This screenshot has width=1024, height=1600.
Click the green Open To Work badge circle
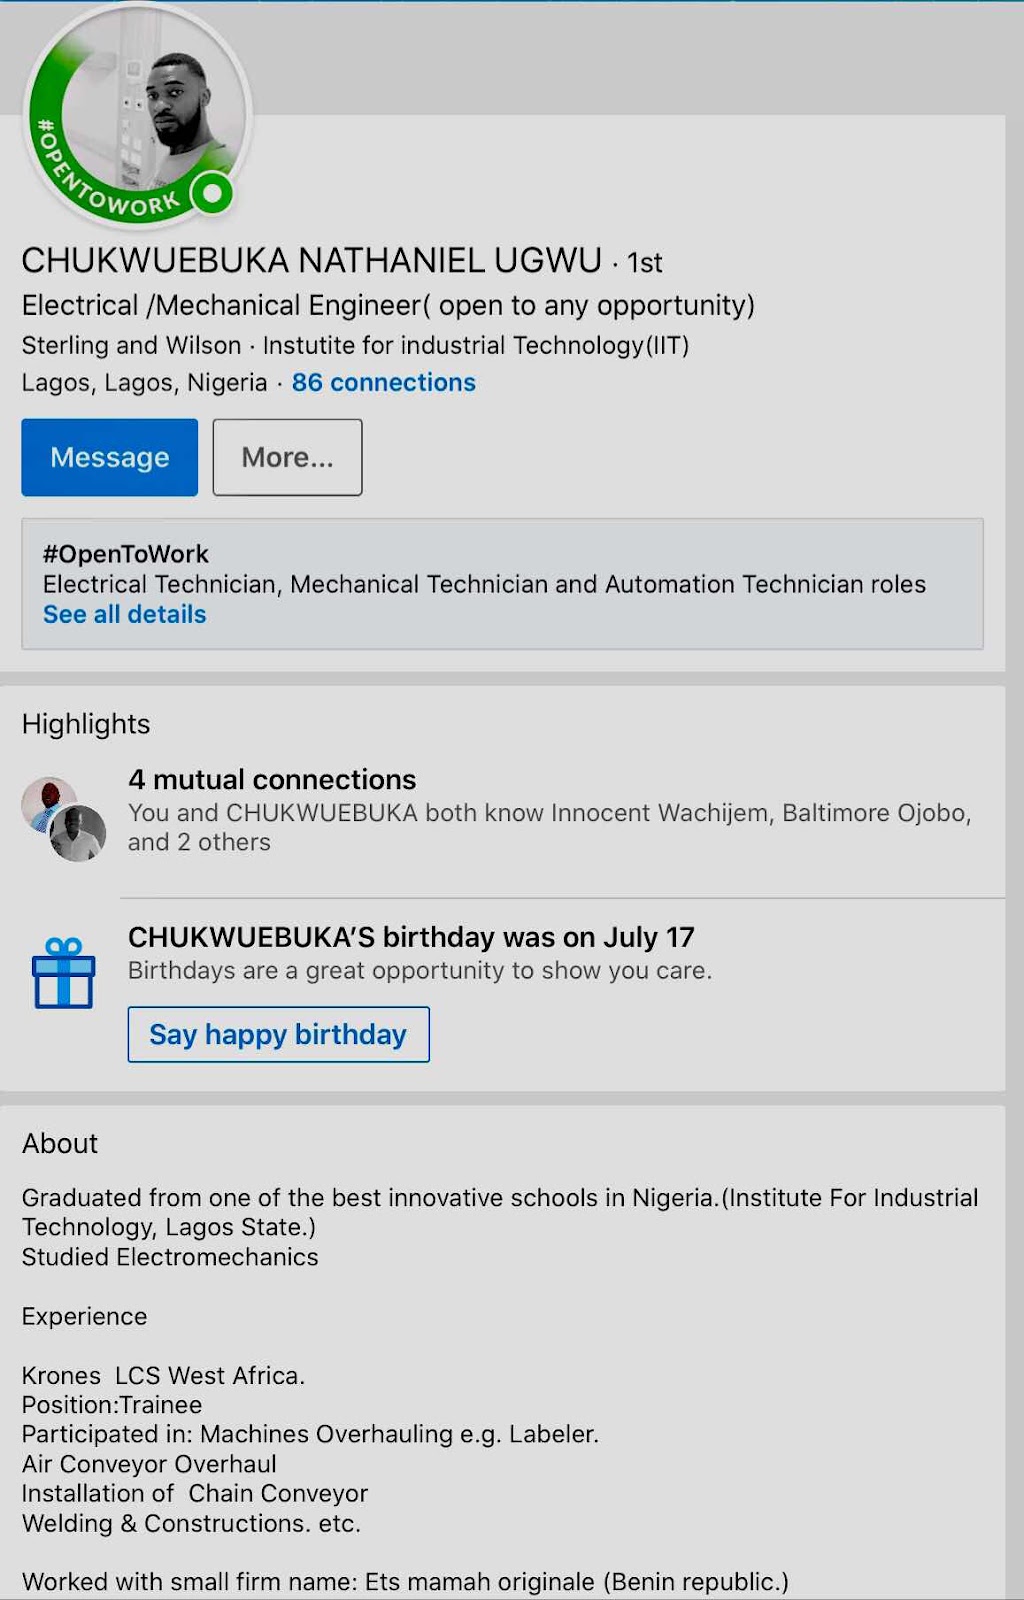pos(212,193)
